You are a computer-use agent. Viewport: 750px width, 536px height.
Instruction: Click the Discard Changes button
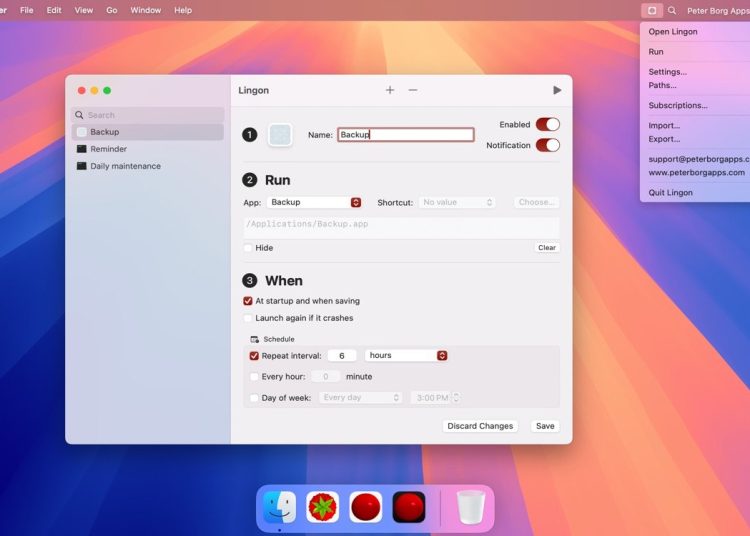click(x=480, y=426)
